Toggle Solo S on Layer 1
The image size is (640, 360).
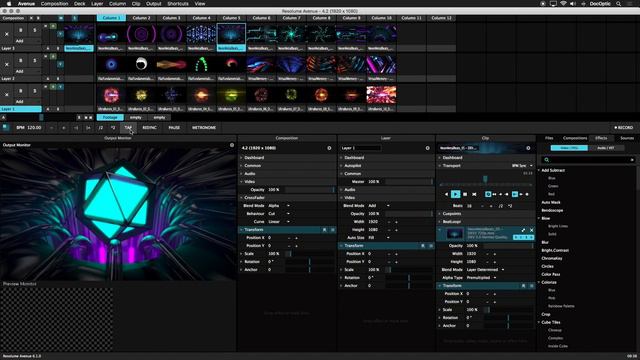[35, 91]
